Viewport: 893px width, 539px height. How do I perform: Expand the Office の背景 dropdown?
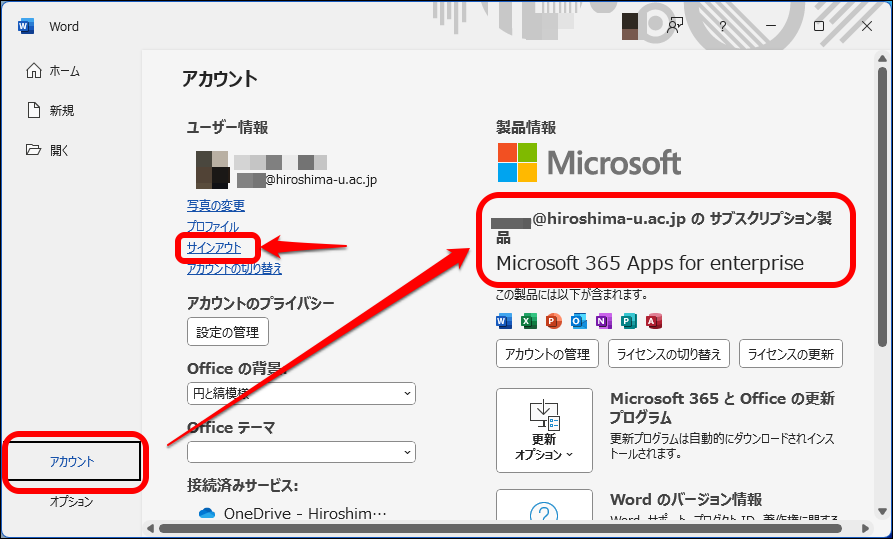(x=301, y=393)
